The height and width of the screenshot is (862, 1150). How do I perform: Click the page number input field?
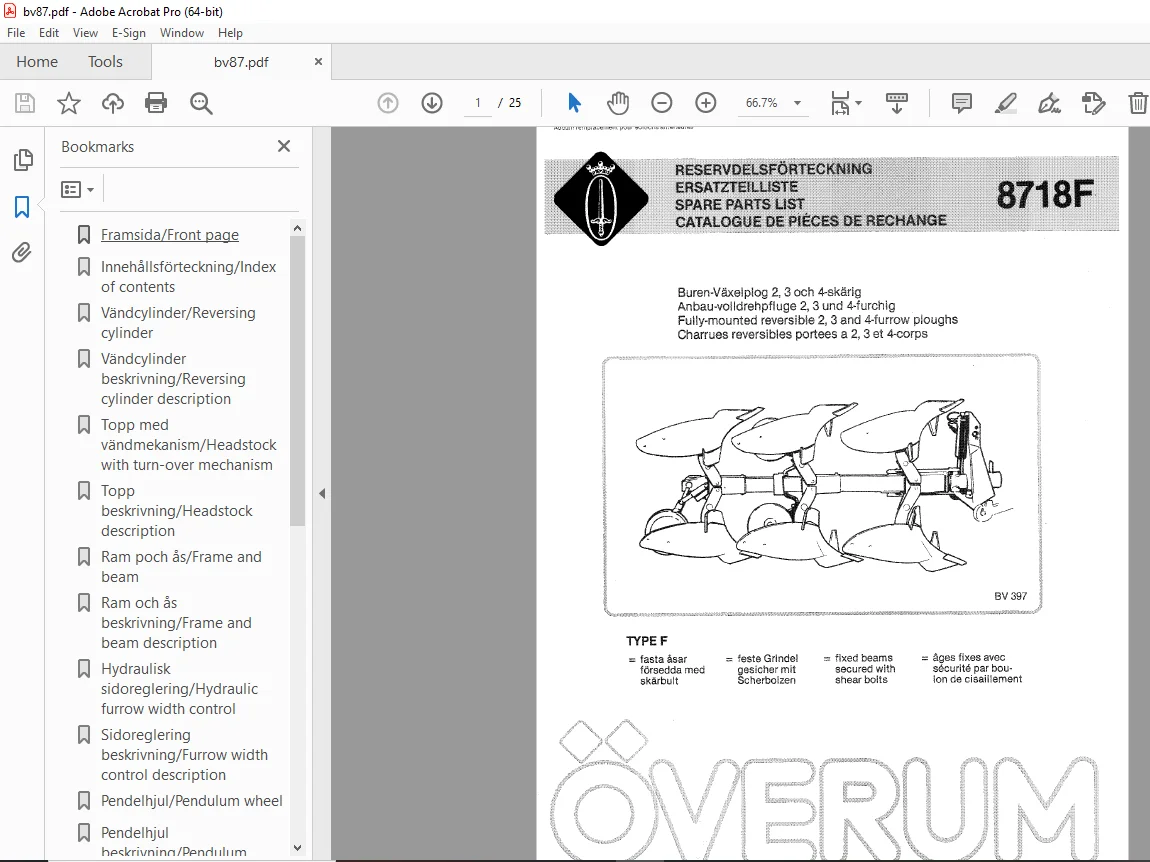click(477, 103)
